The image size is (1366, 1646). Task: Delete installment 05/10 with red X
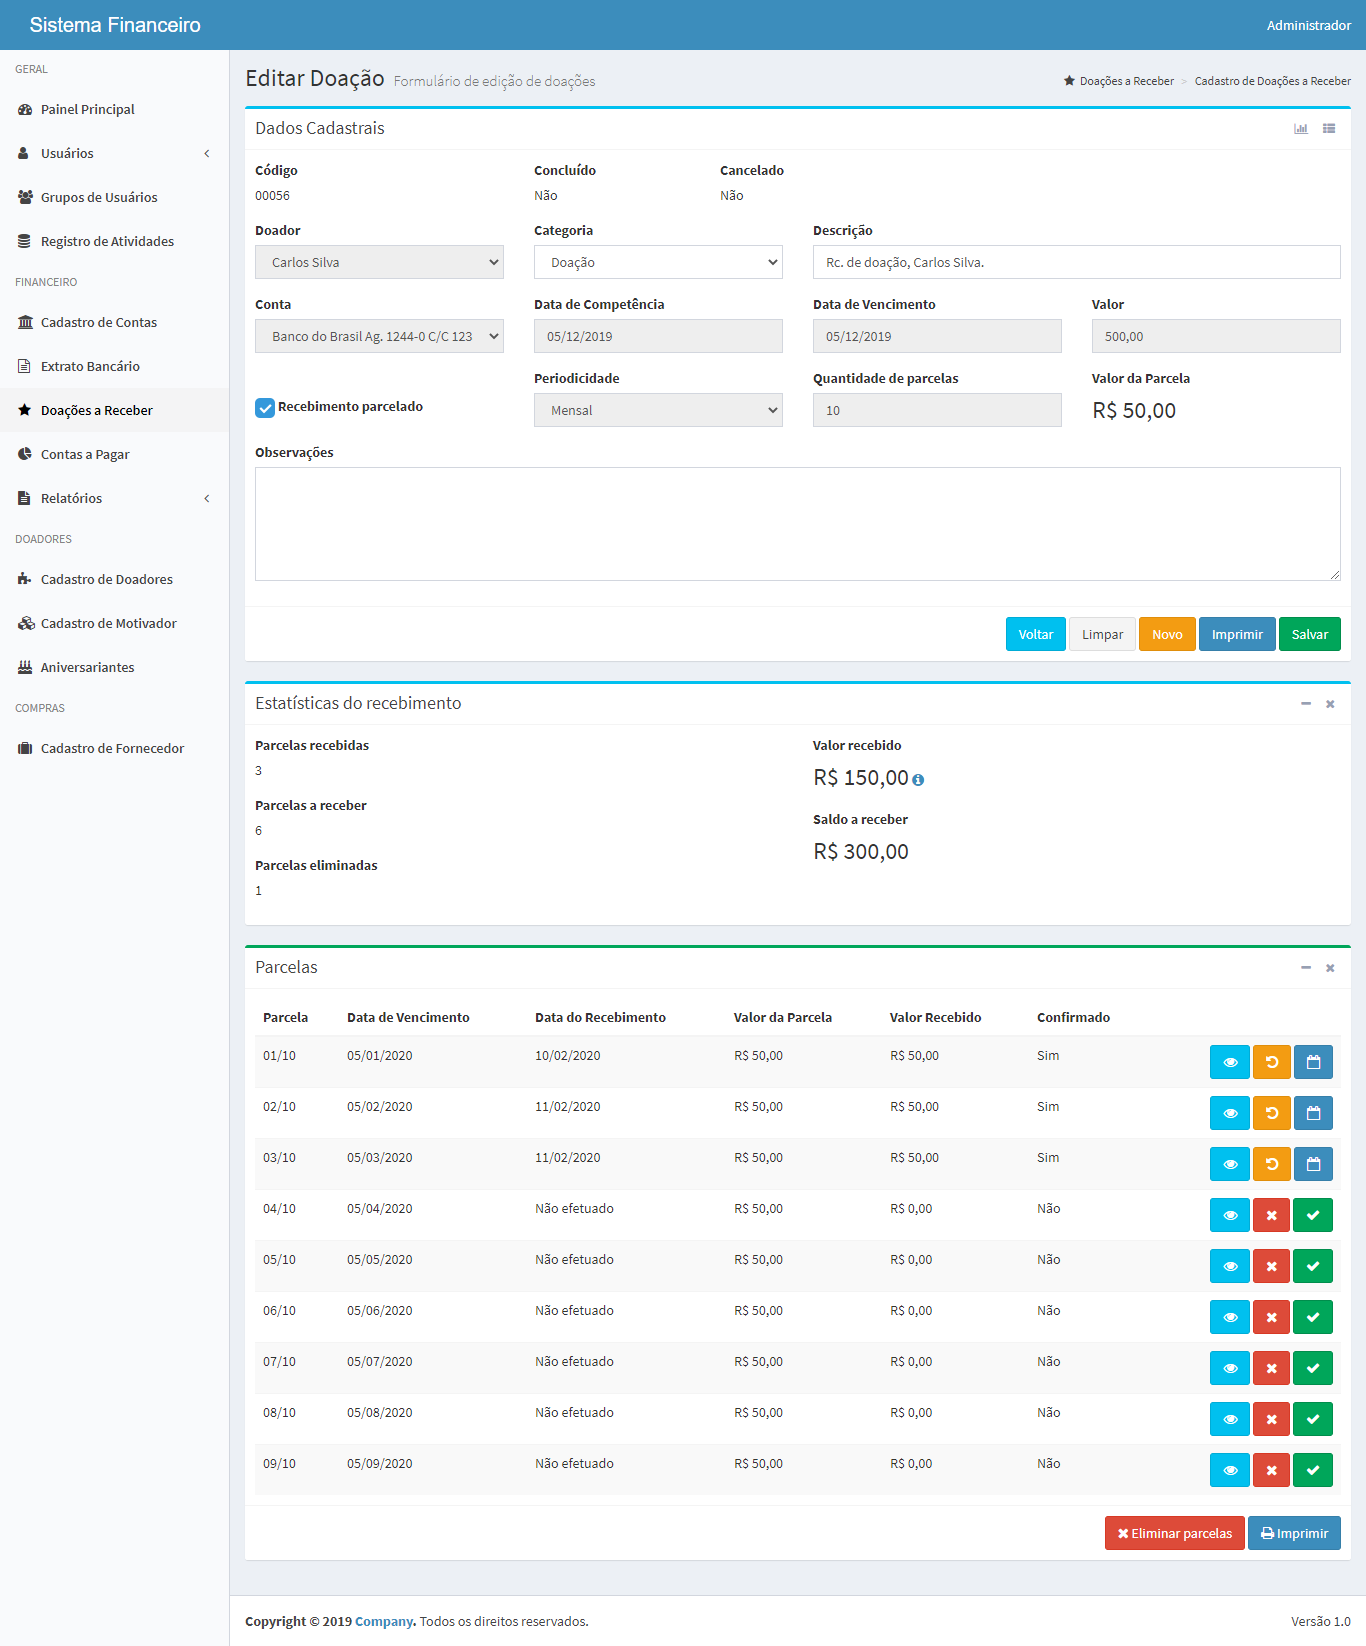pos(1271,1266)
